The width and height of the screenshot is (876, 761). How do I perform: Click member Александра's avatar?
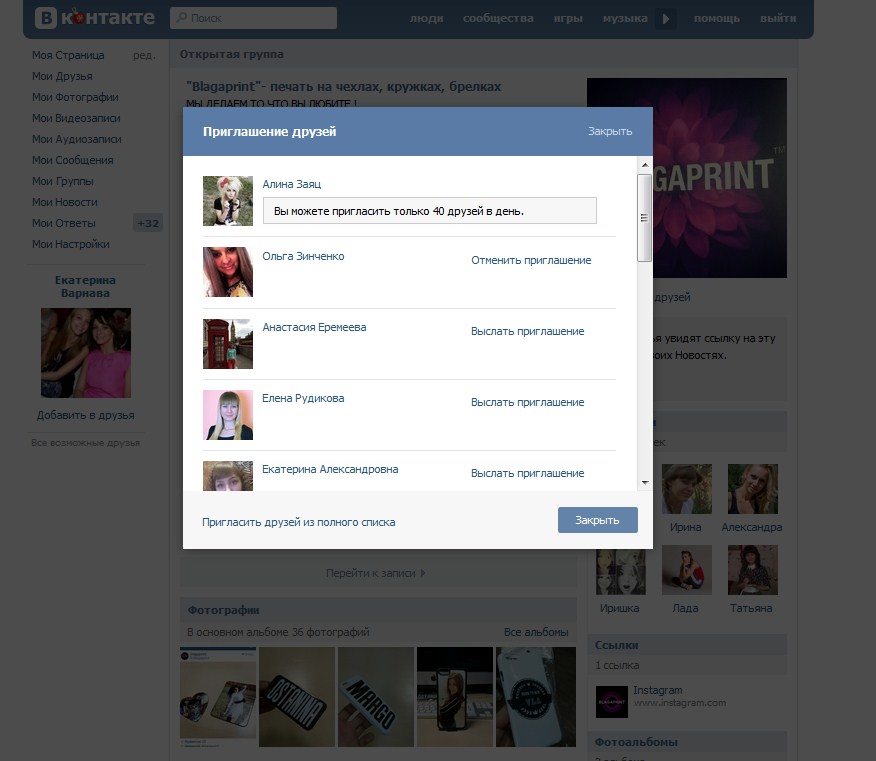(752, 489)
